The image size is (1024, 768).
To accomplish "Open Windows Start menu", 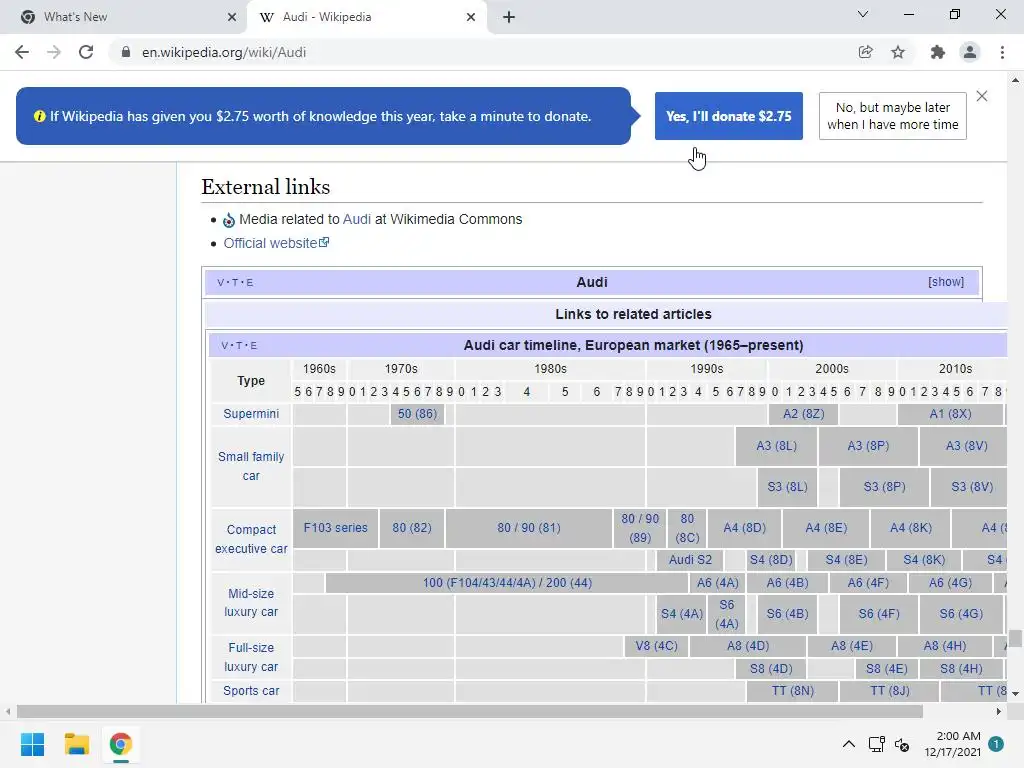I will (32, 744).
